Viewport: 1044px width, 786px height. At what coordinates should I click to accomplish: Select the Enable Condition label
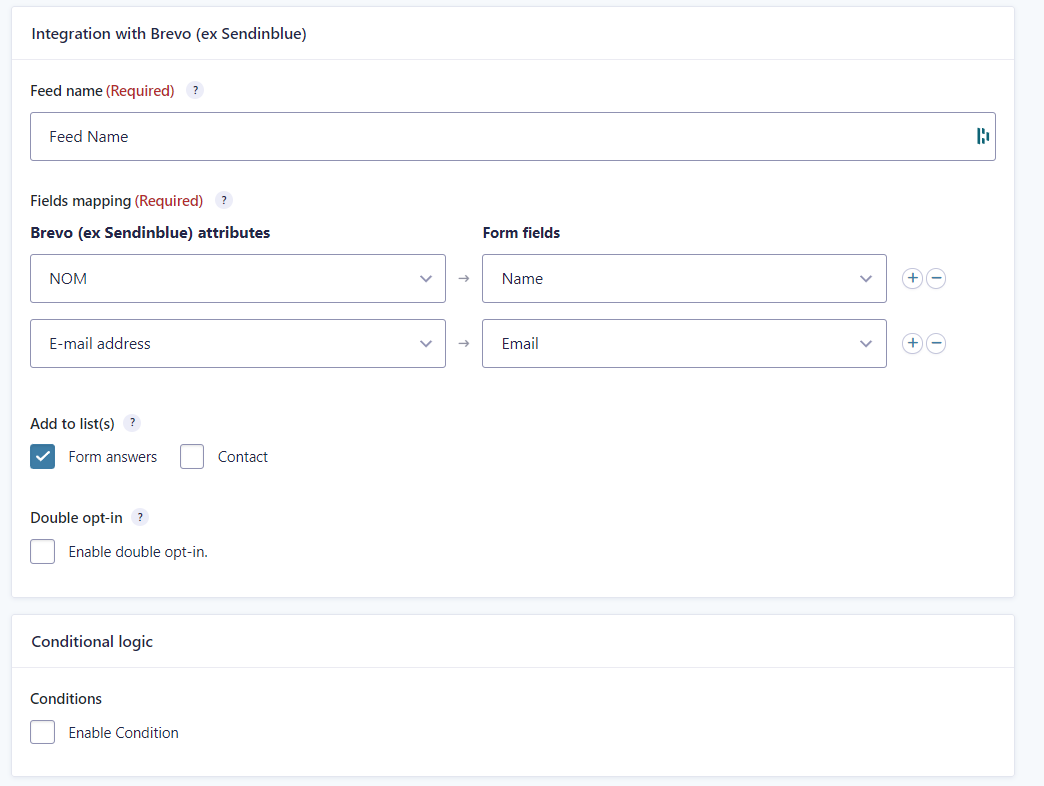[x=123, y=733]
